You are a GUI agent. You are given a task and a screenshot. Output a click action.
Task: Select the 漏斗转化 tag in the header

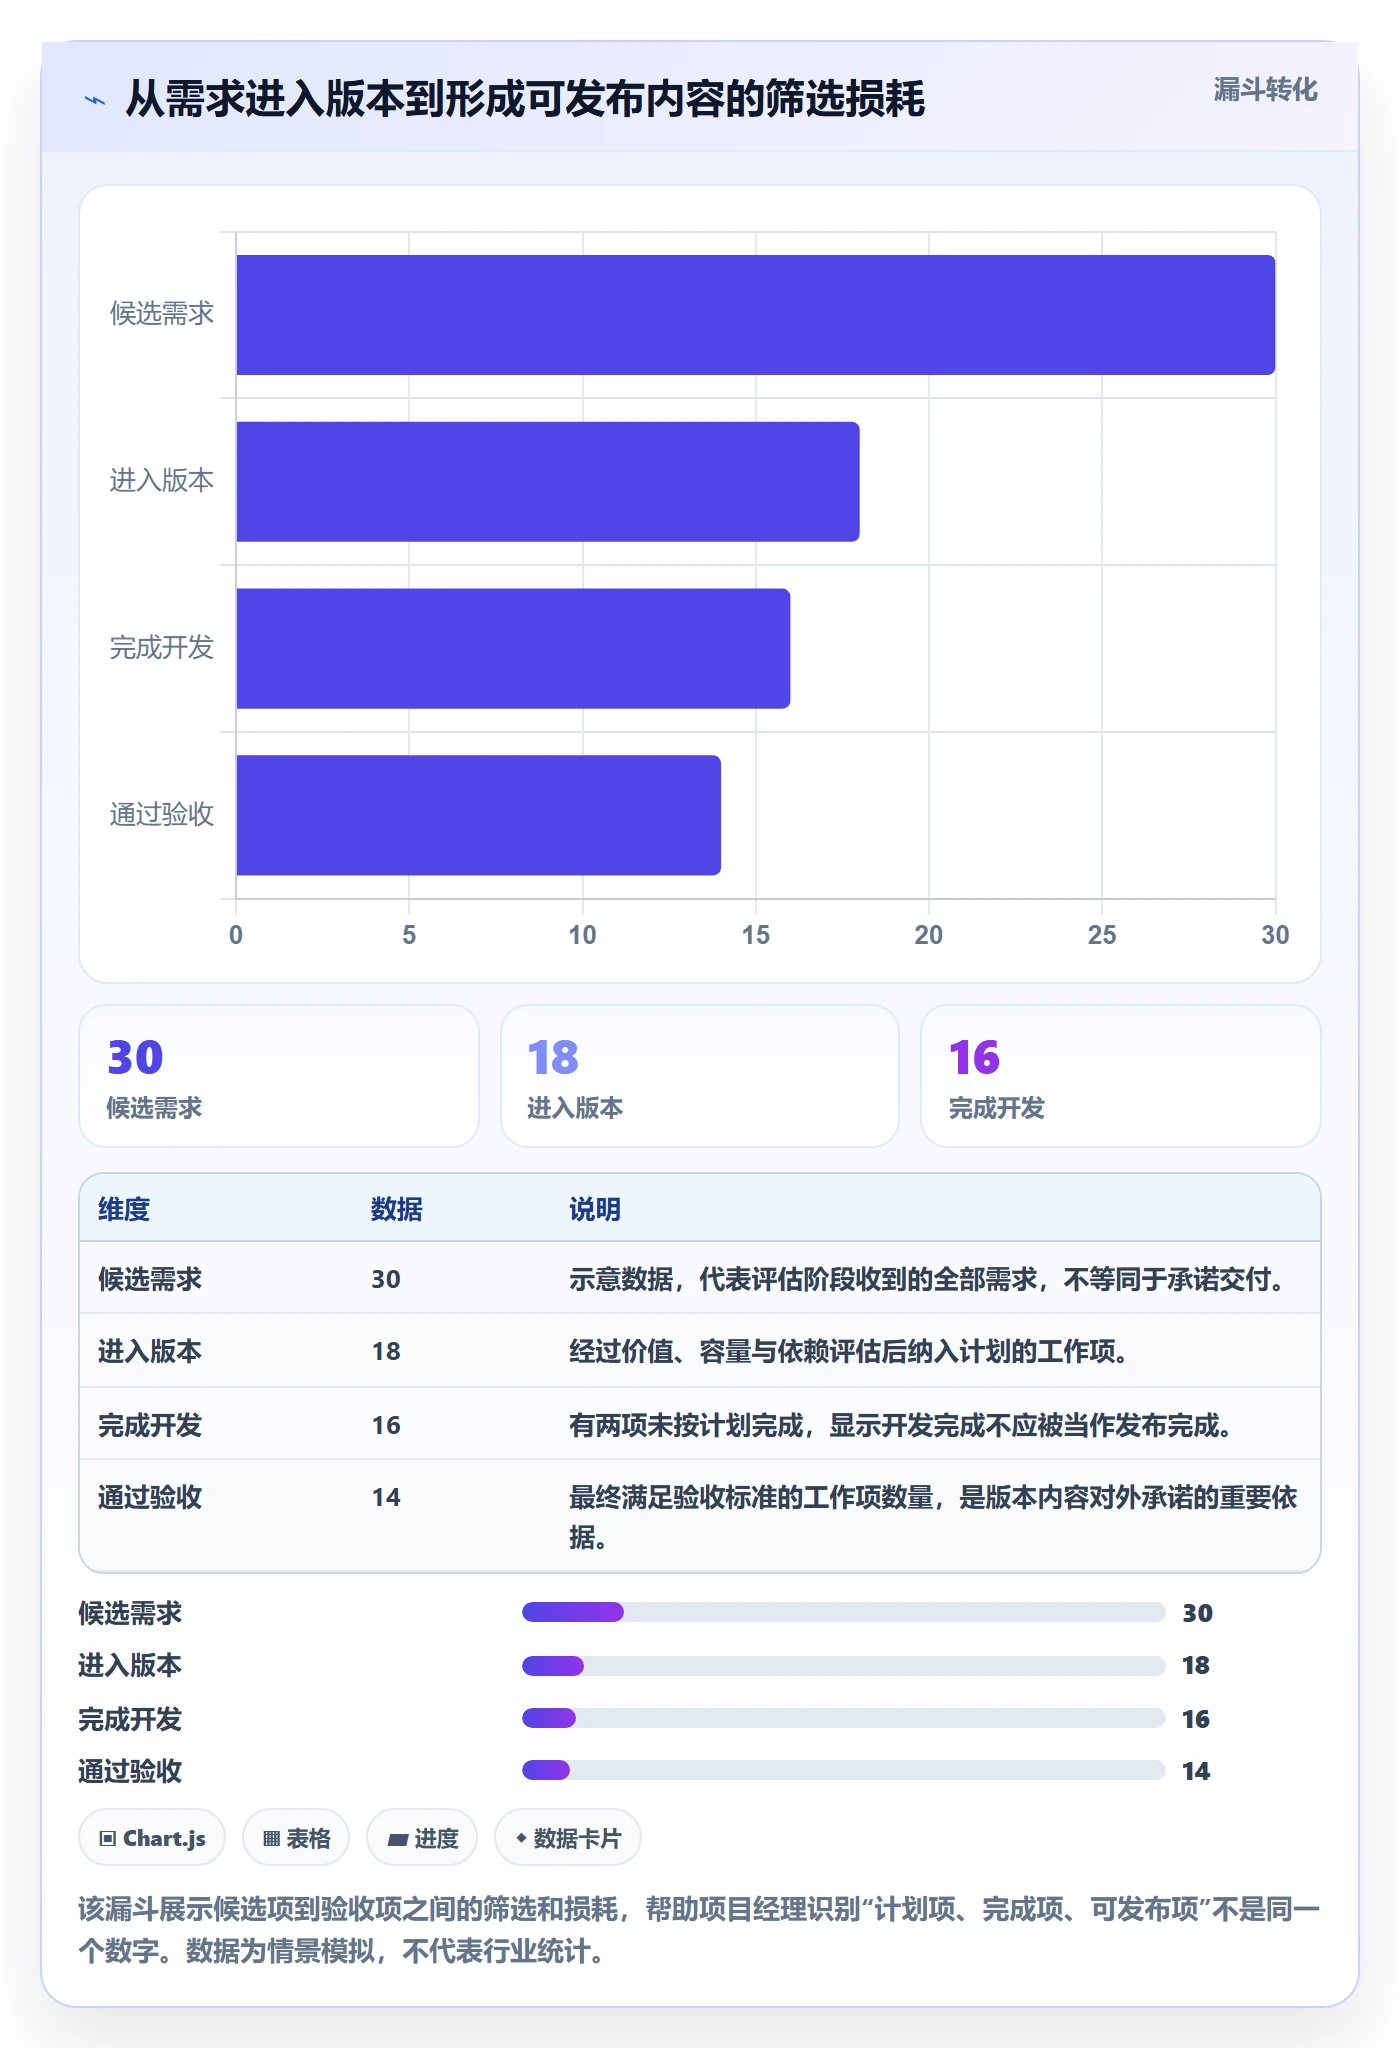tap(1265, 90)
